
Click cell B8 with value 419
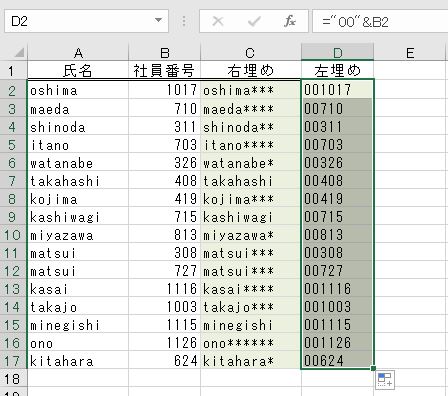click(164, 198)
